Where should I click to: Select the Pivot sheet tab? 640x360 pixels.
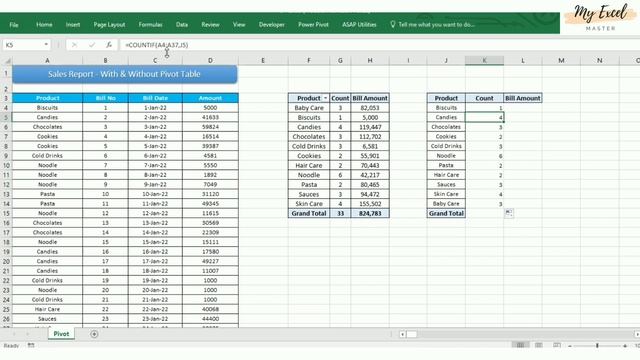coord(61,334)
